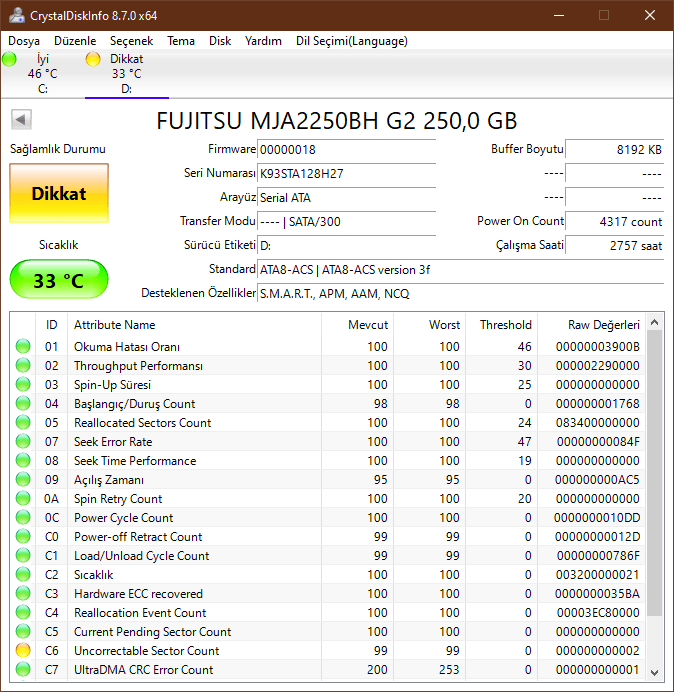The height and width of the screenshot is (692, 674).
Task: Click status icon for Reallocation Event Count
Action: pos(23,612)
